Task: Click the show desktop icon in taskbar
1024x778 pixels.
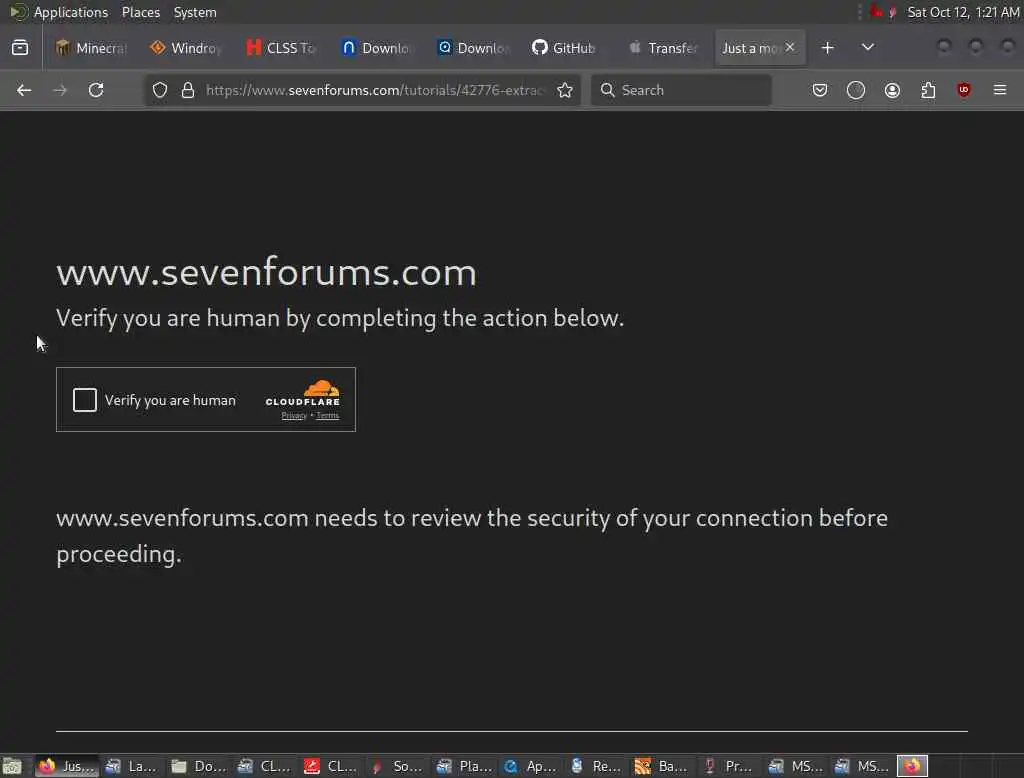Action: click(x=12, y=766)
